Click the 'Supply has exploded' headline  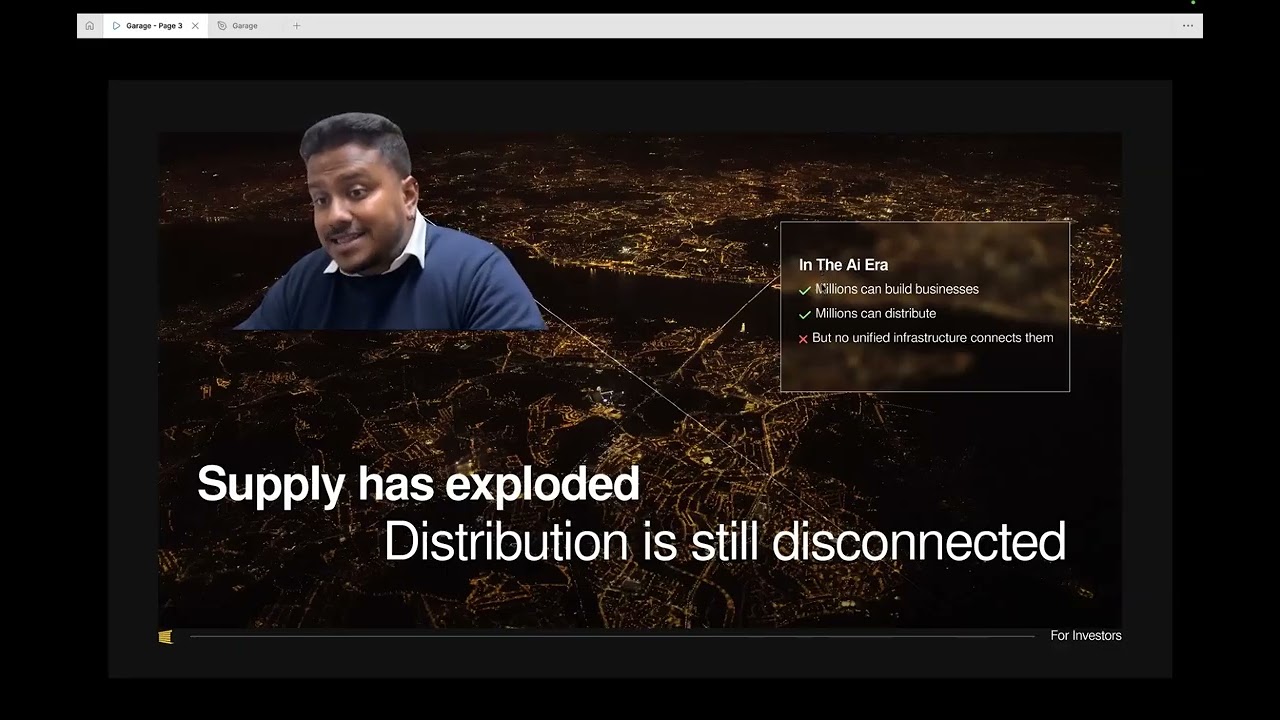pos(418,483)
